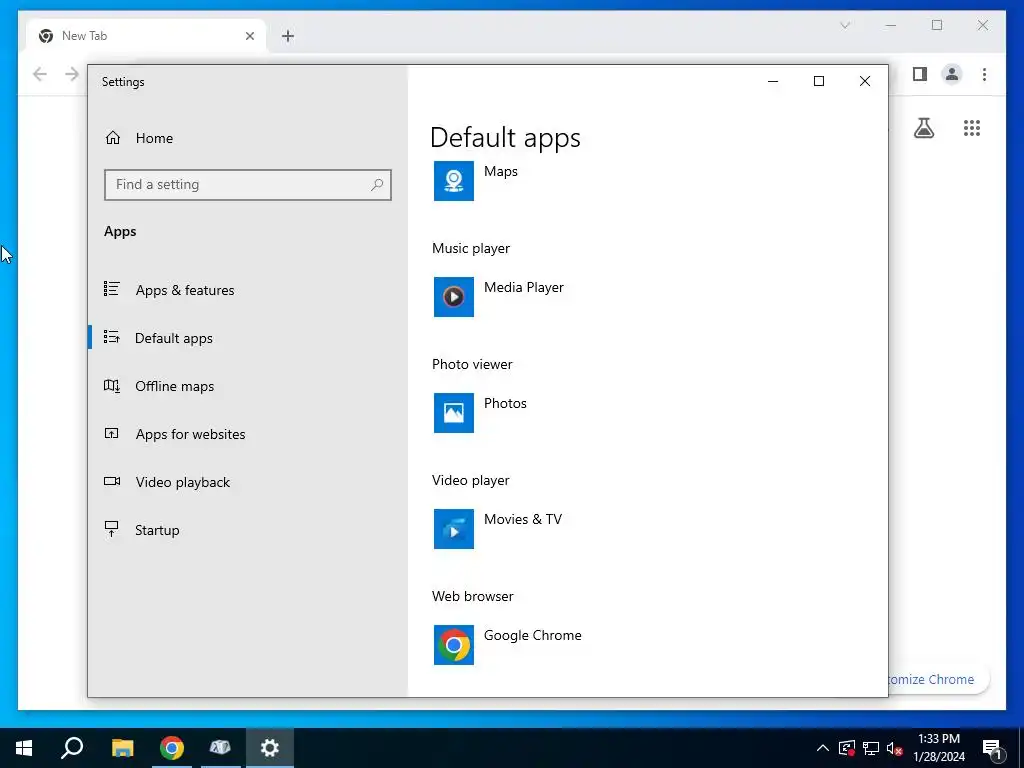
Task: Click the Home house icon
Action: click(113, 138)
